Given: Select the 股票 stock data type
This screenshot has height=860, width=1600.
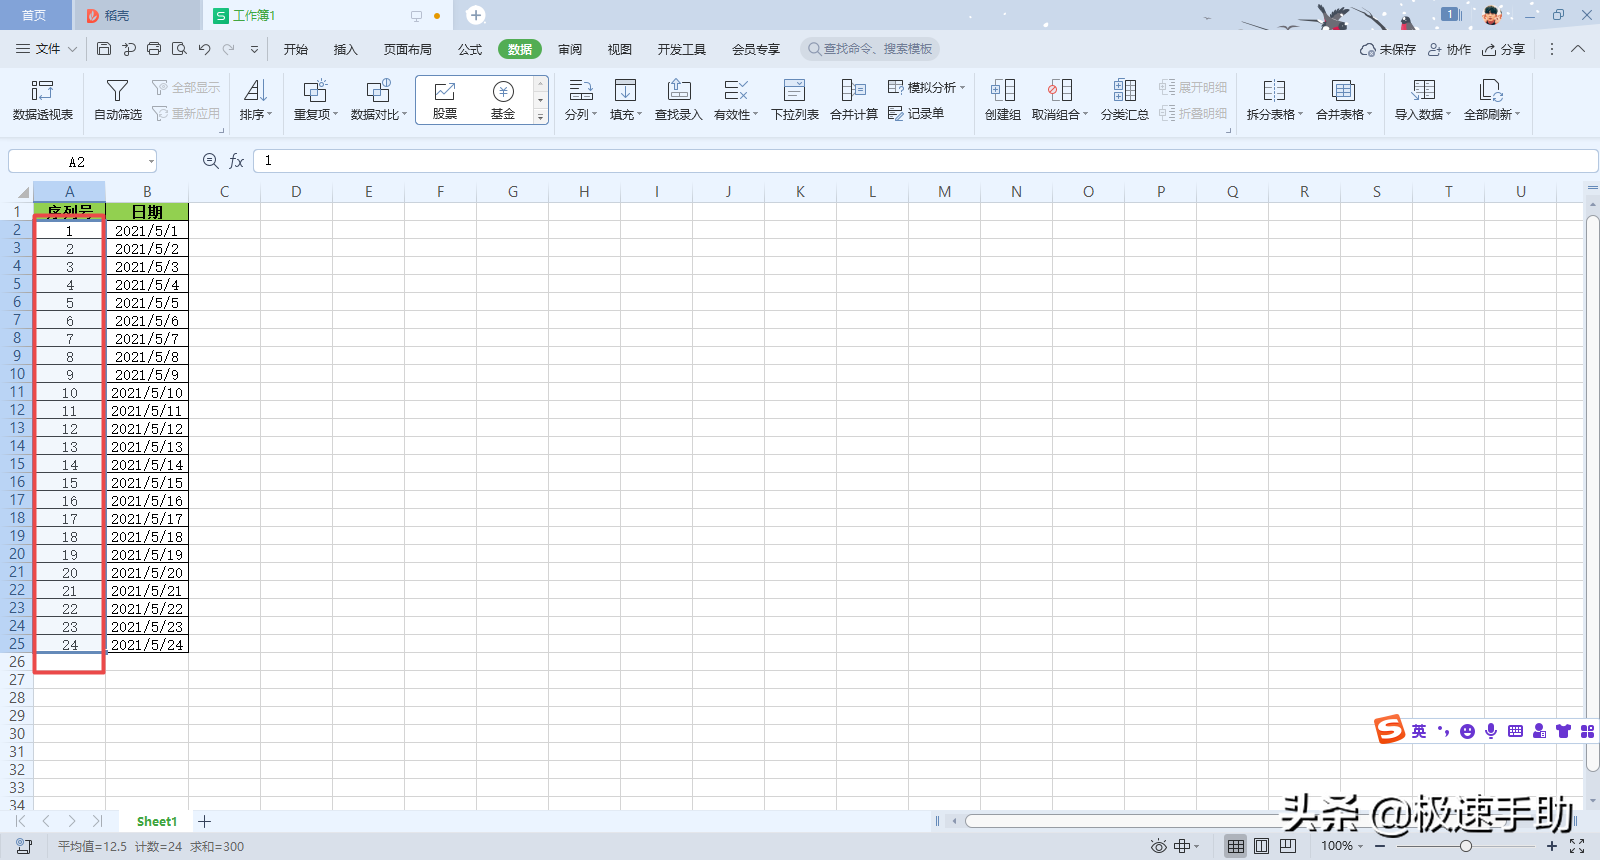Looking at the screenshot, I should click(445, 101).
